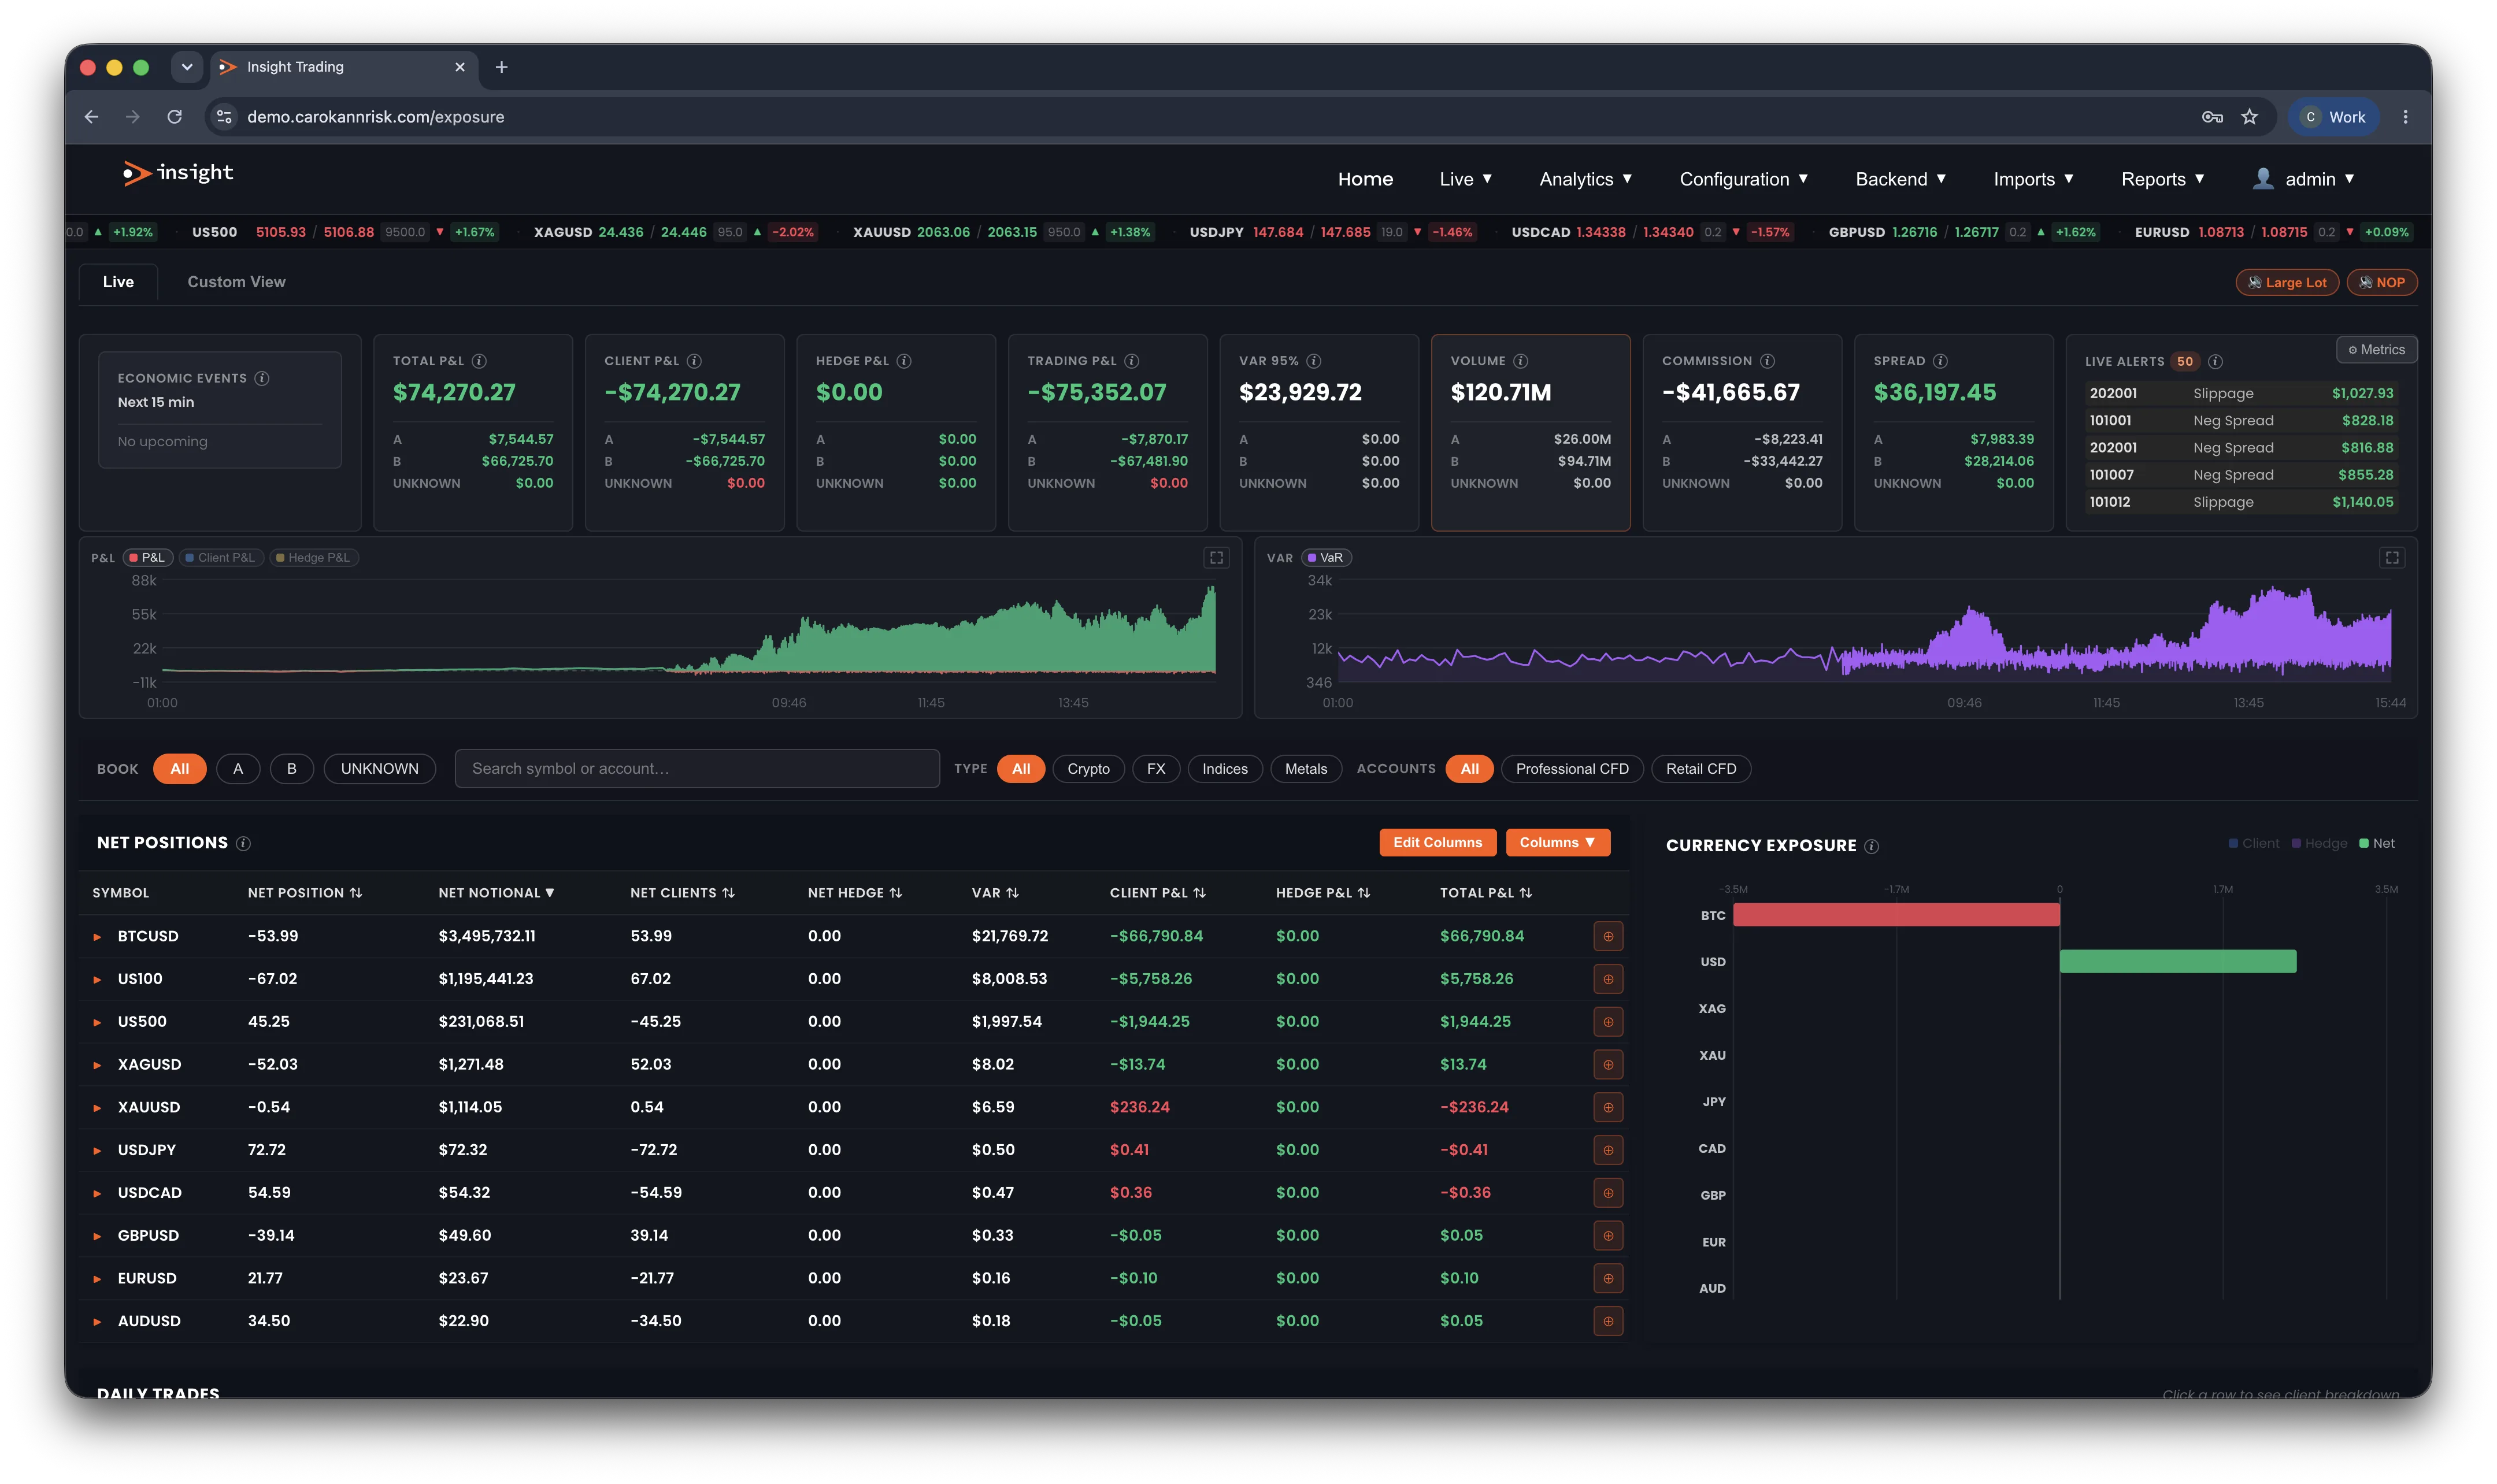Click the Hedge P&L info icon
The image size is (2497, 1484).
coord(904,361)
